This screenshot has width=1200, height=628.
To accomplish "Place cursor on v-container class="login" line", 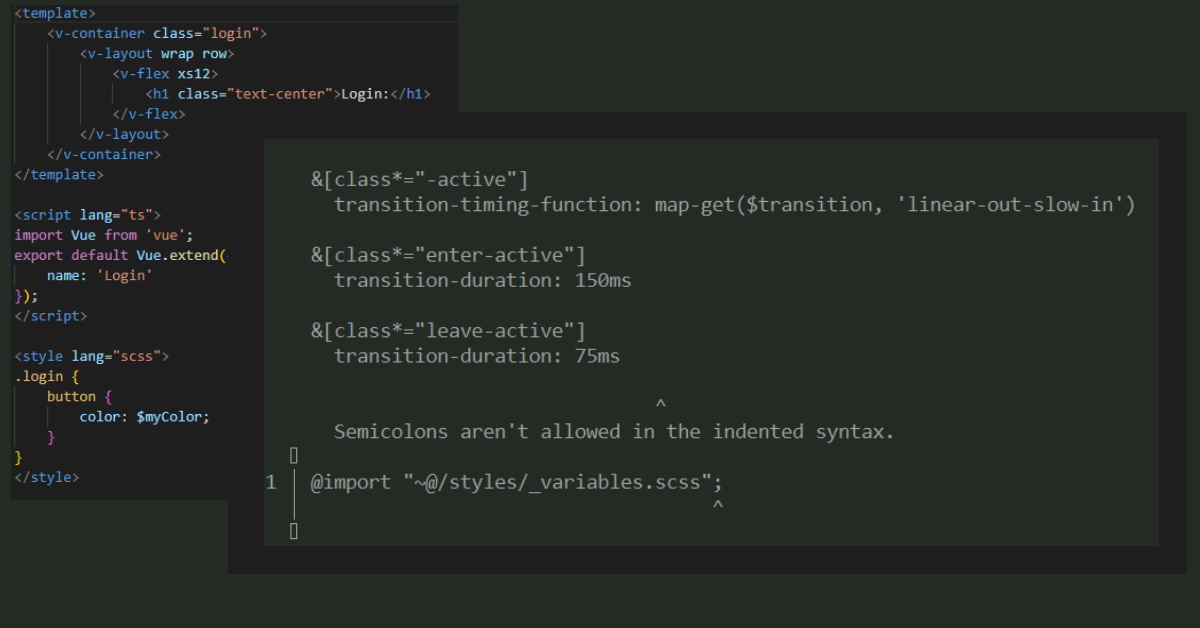I will pos(157,33).
